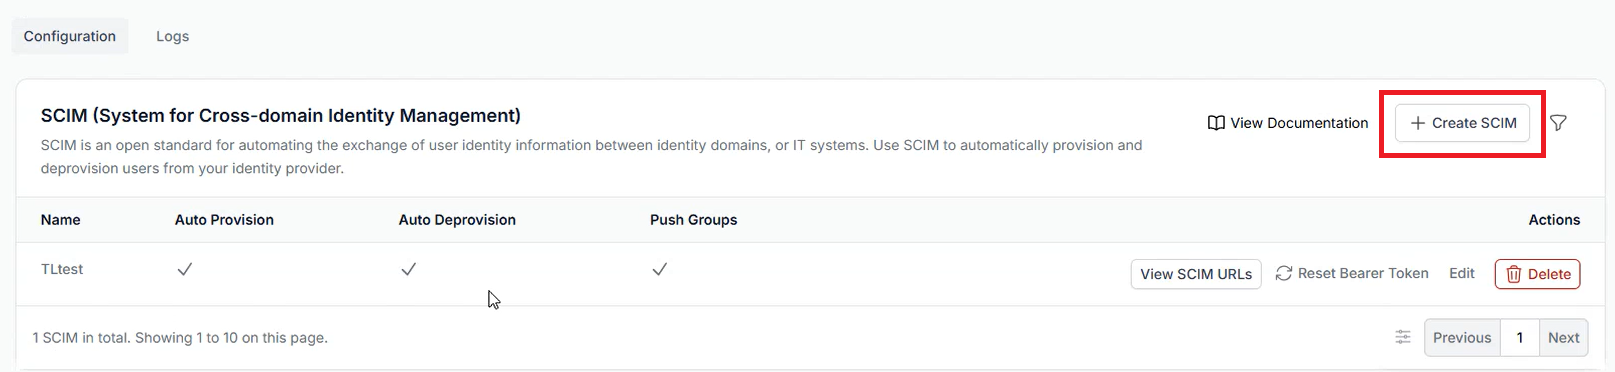Click the refresh icon on Reset Bearer Token

click(x=1284, y=273)
